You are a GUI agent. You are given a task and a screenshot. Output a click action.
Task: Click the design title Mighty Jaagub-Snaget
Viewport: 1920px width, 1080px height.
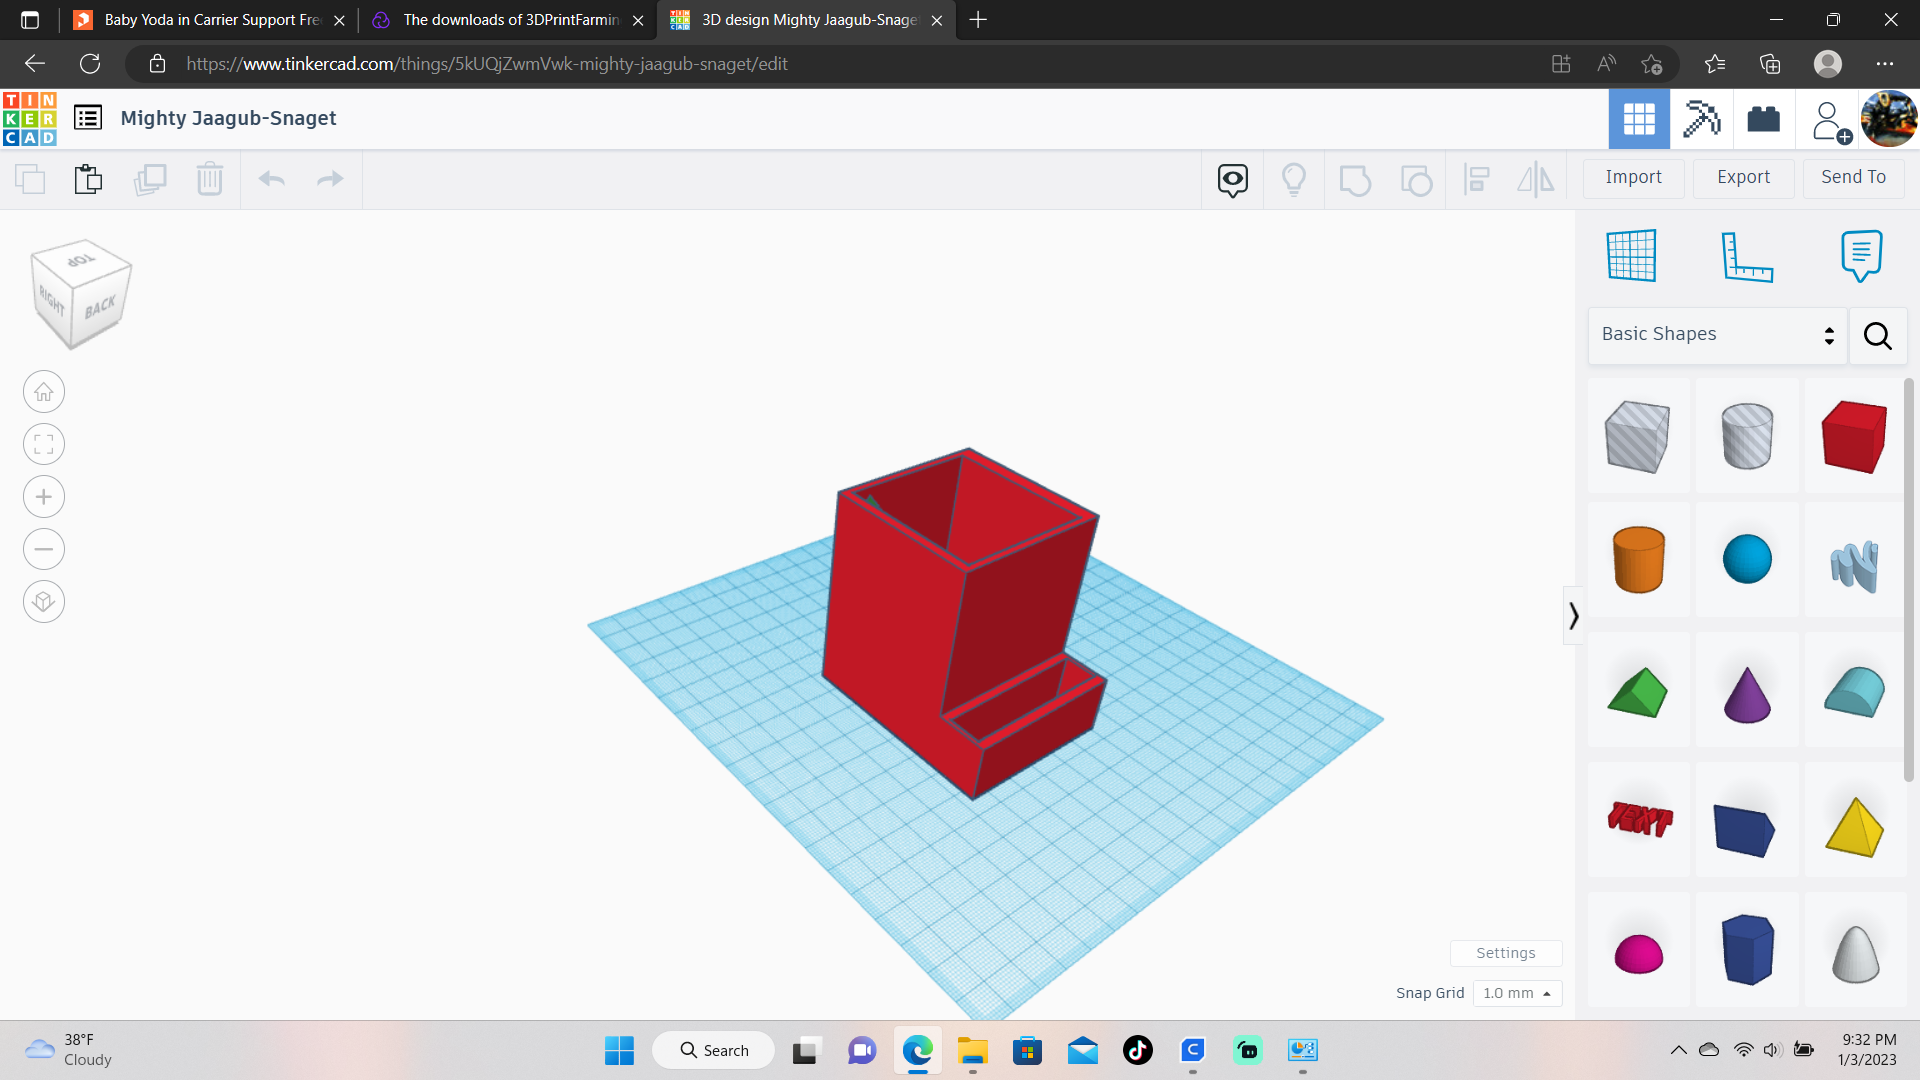click(228, 118)
